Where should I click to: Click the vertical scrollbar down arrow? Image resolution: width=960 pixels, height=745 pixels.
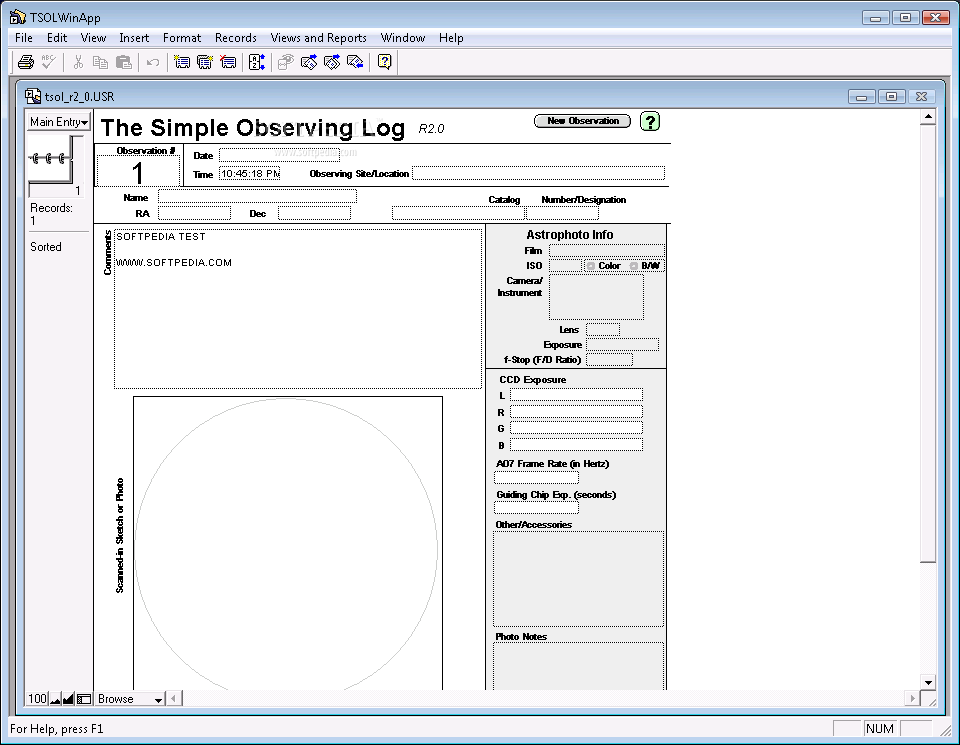928,682
